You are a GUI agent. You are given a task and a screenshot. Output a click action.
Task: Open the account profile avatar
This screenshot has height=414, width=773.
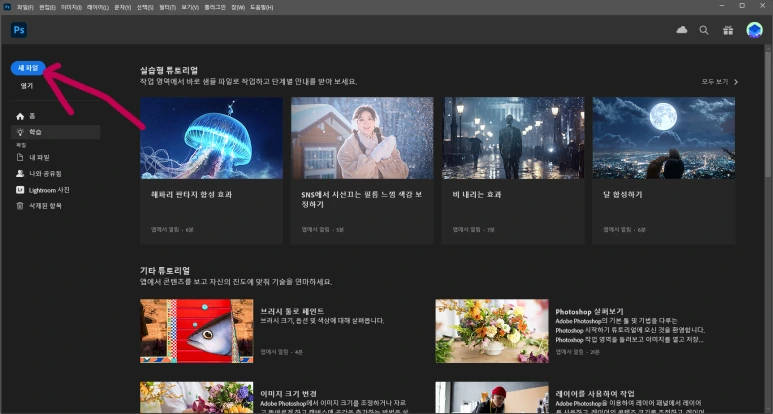754,30
